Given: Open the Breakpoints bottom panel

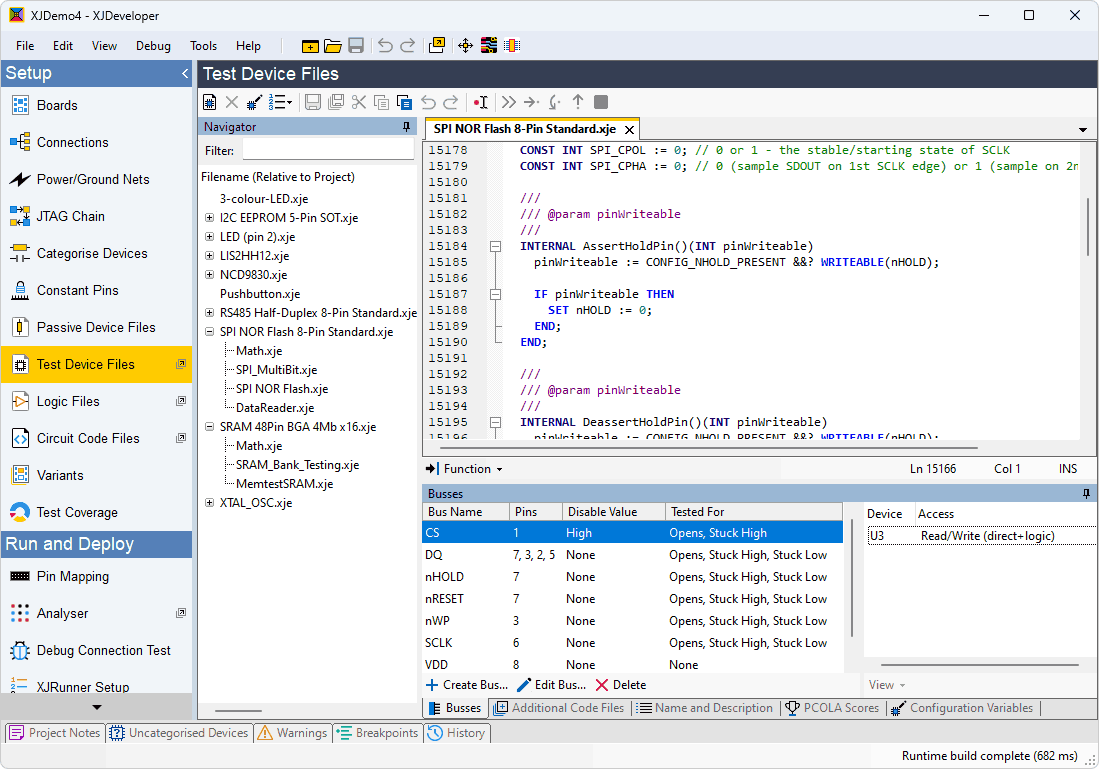Looking at the screenshot, I should click(378, 733).
